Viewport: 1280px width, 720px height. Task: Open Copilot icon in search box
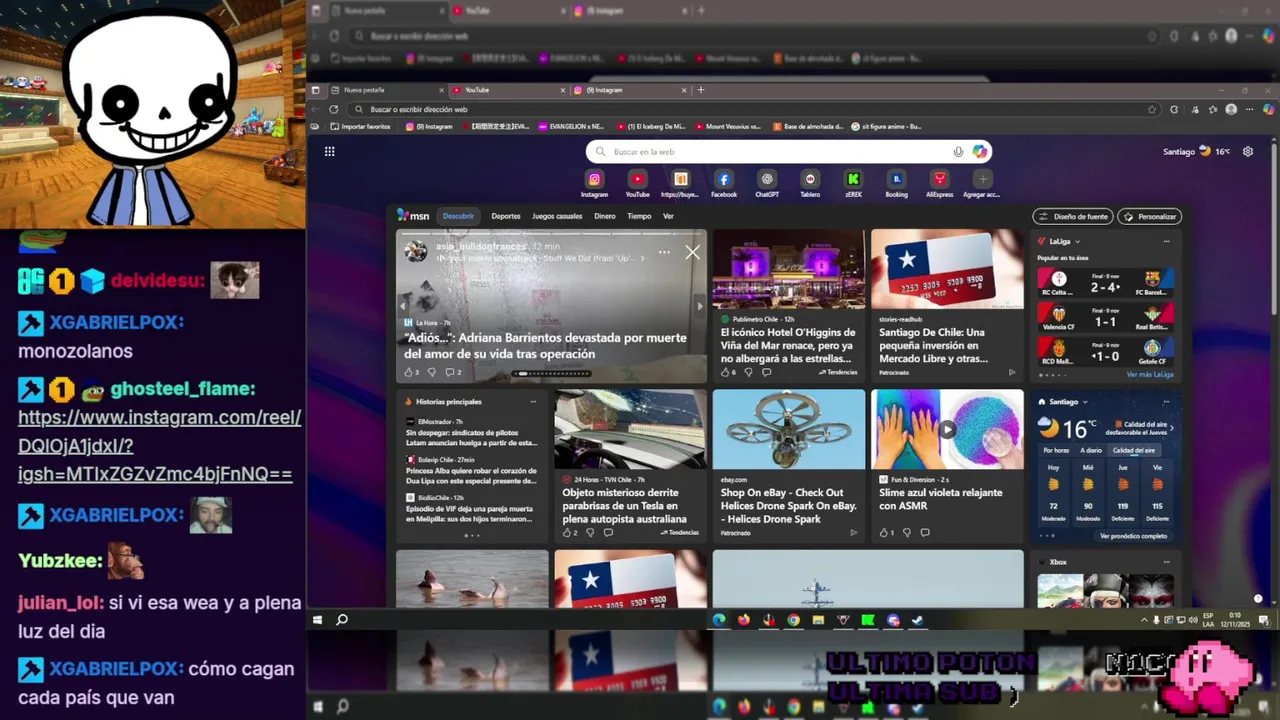click(979, 152)
